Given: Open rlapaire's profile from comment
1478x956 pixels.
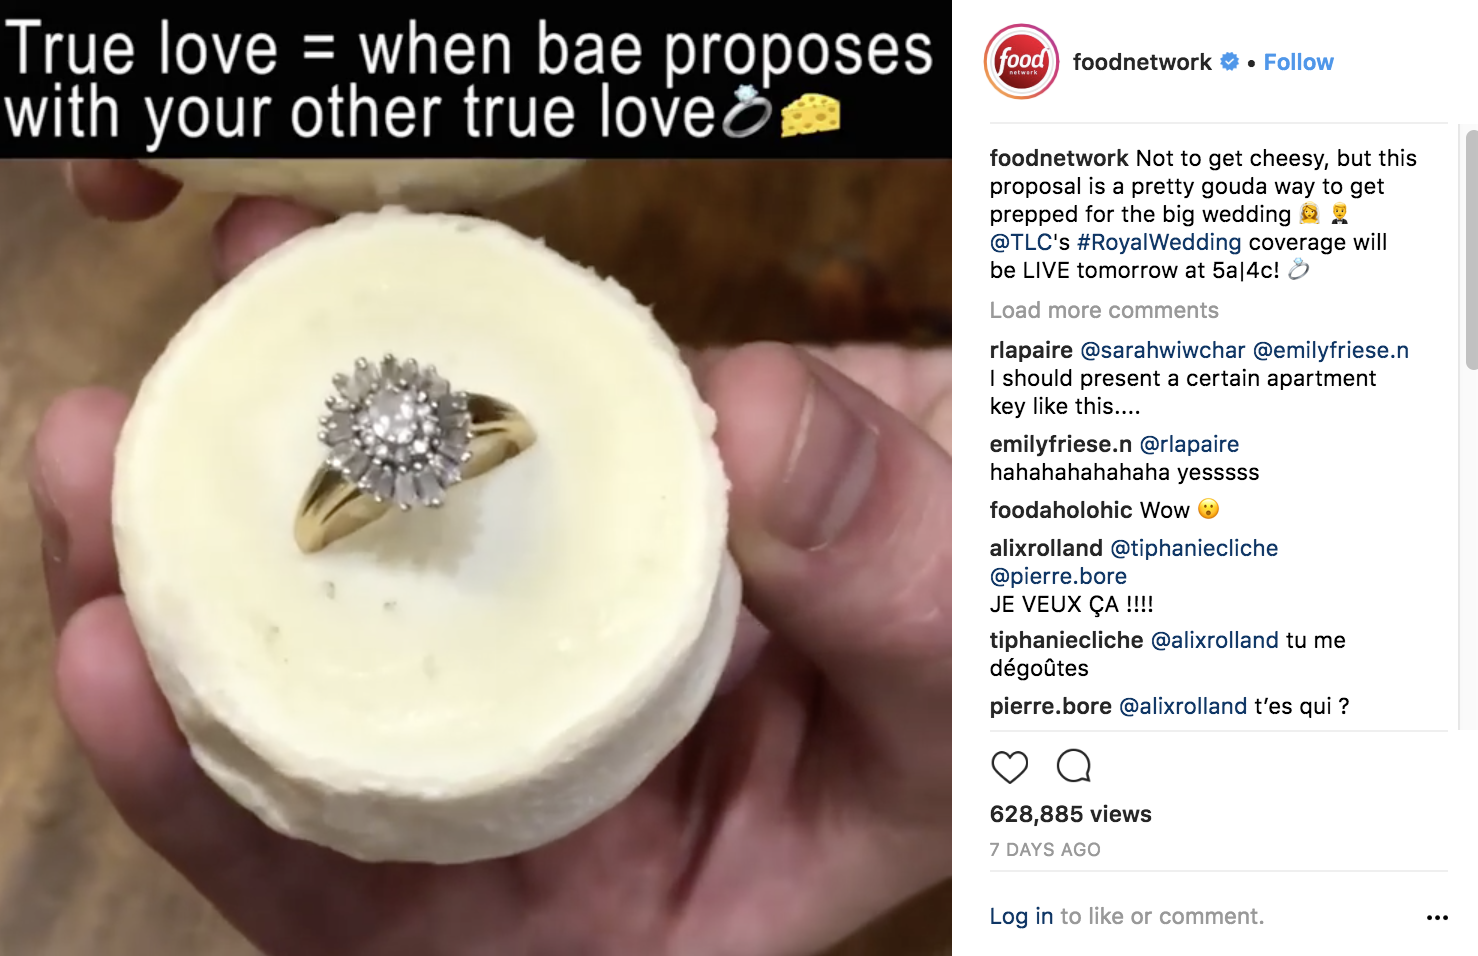Looking at the screenshot, I should [1031, 350].
